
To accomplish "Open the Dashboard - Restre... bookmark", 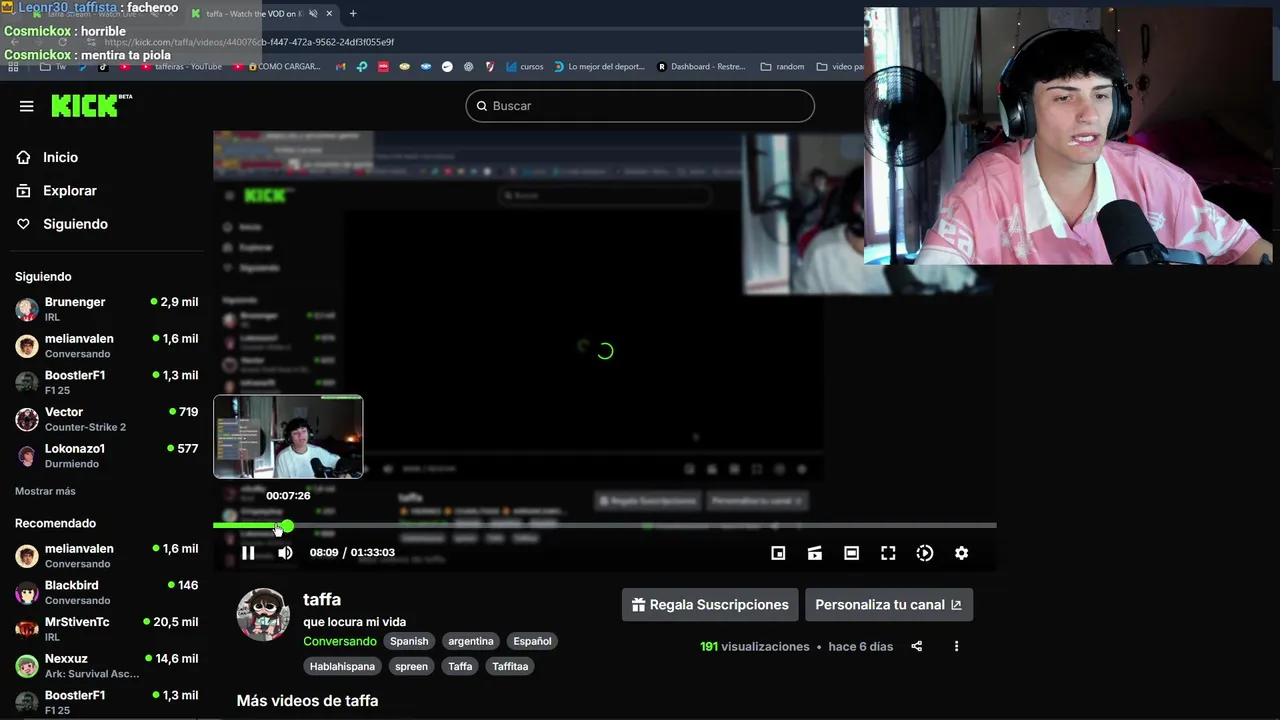I will [x=701, y=67].
